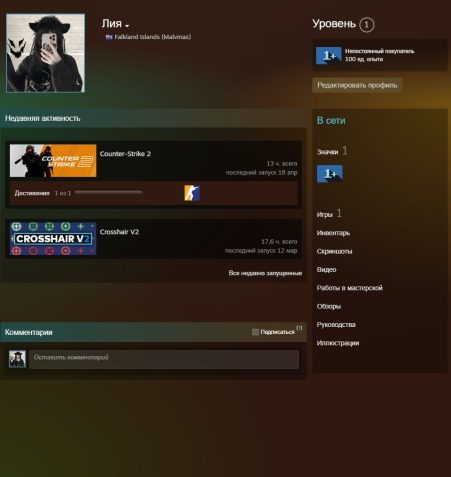Open Все недавно запущенные link
The width and height of the screenshot is (451, 477).
tap(265, 273)
